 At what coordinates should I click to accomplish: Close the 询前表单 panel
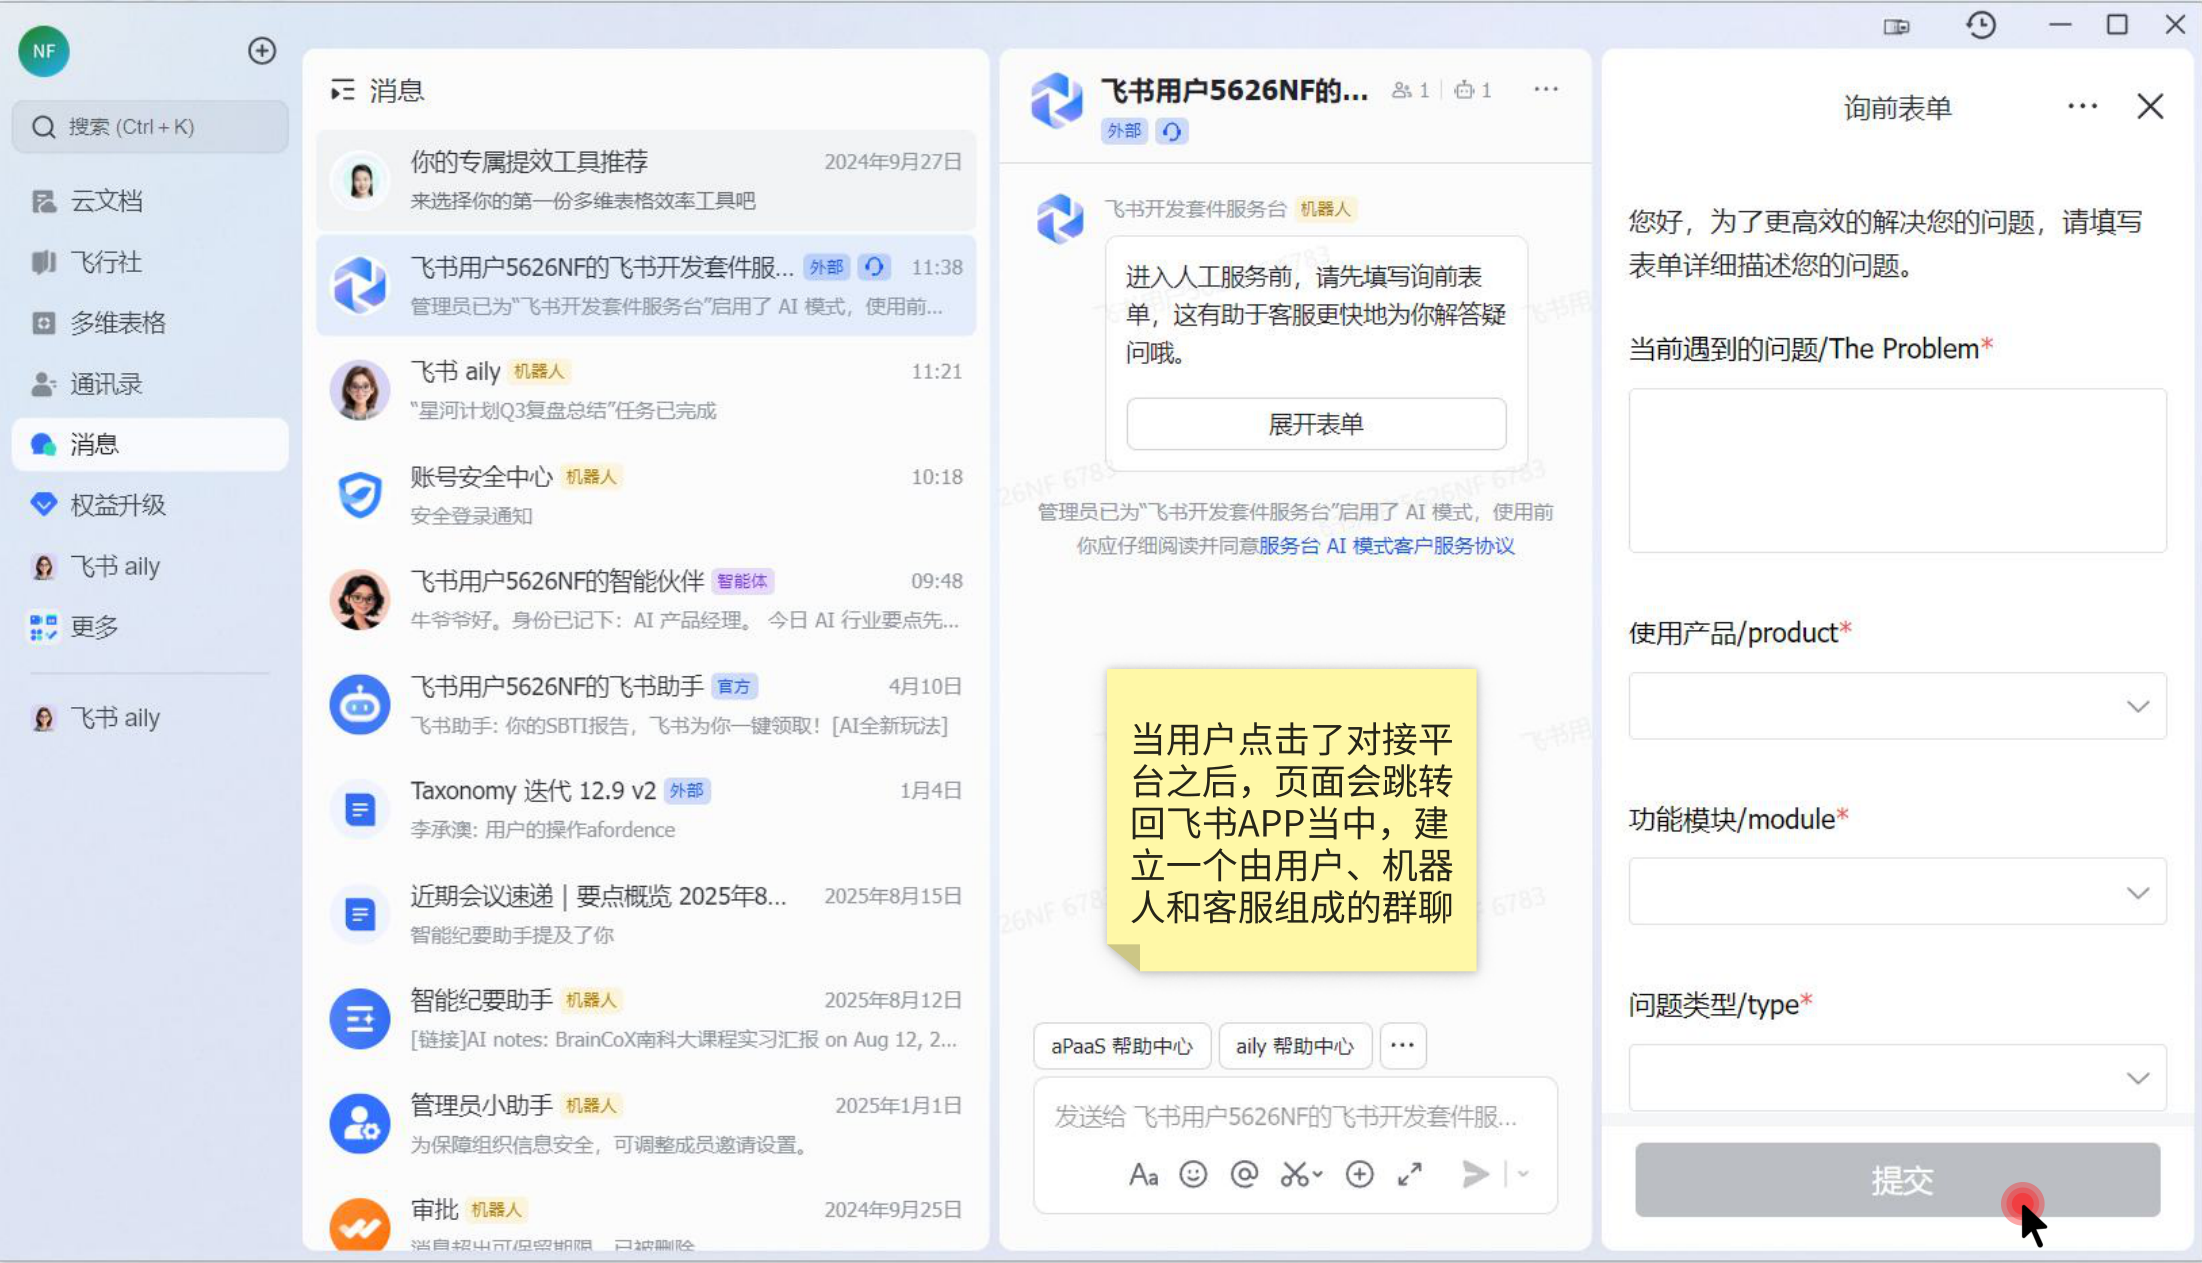(x=2150, y=106)
